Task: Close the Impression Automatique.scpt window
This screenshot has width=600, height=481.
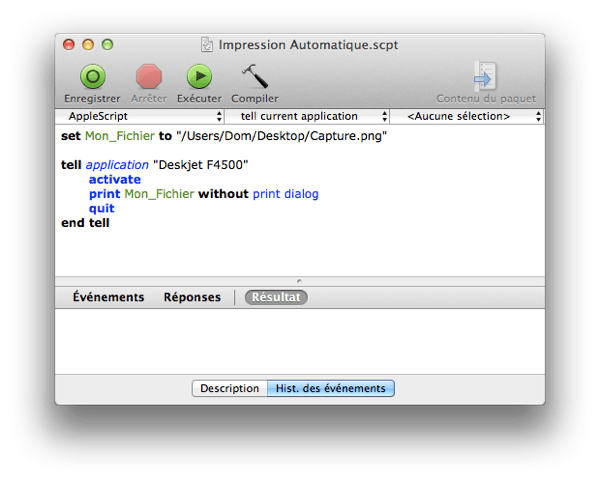Action: (69, 44)
